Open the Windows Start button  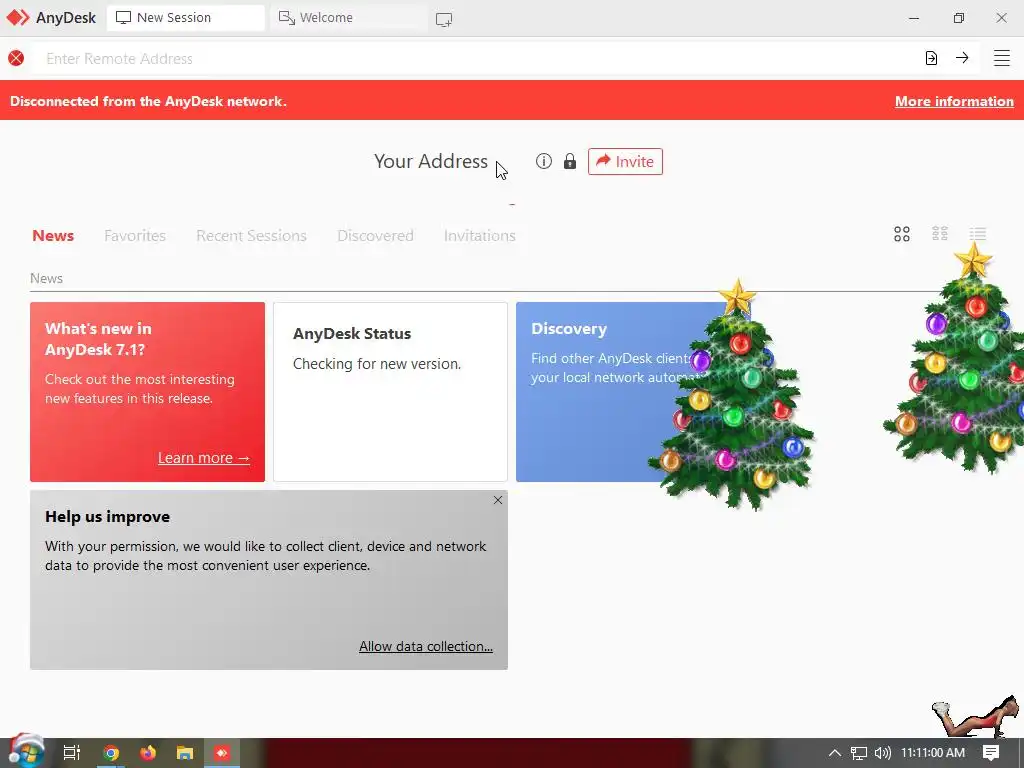[26, 752]
